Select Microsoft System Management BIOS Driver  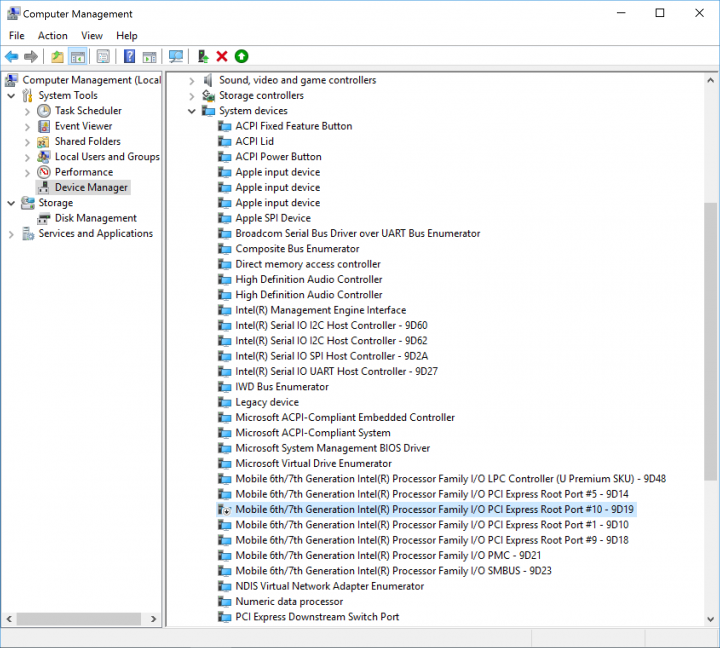click(x=332, y=448)
